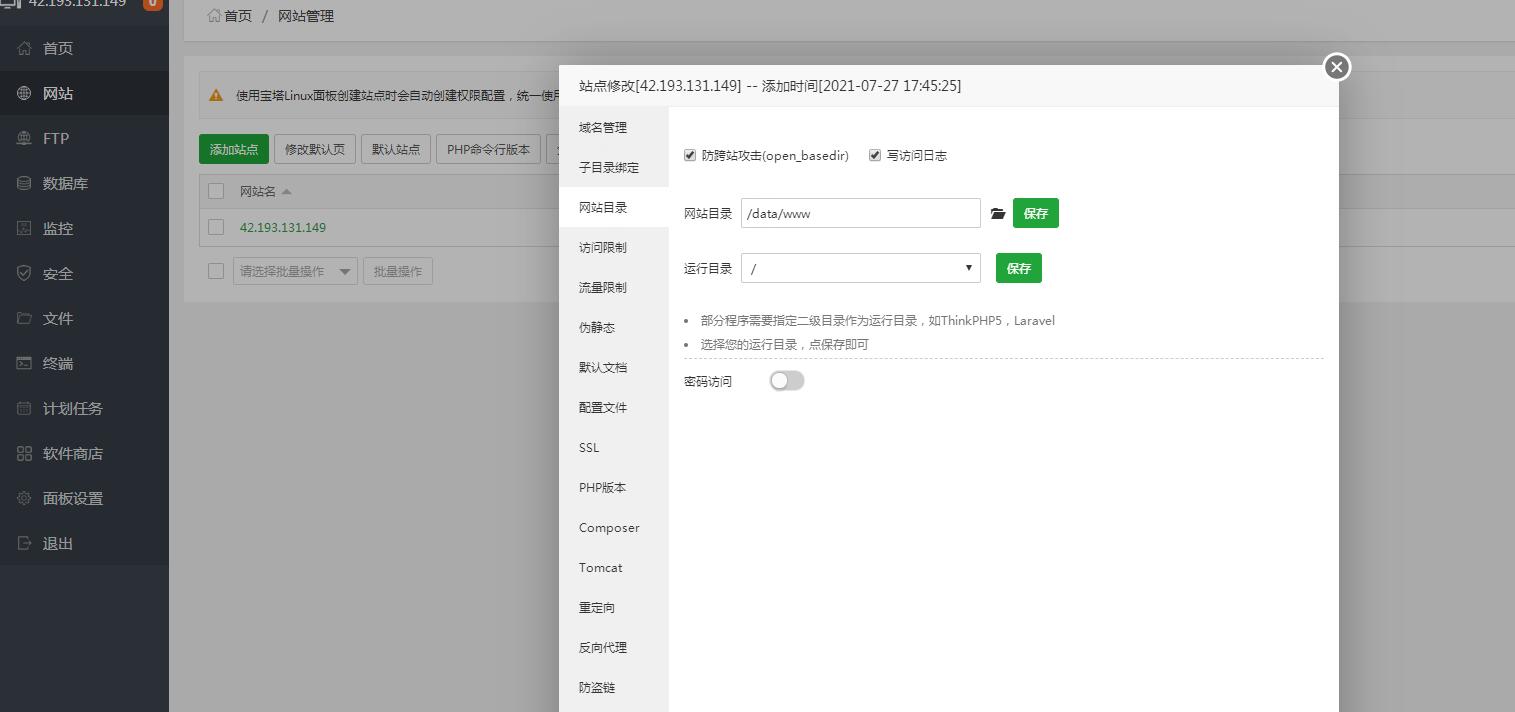1515x712 pixels.
Task: Save the website directory path
Action: (1035, 213)
